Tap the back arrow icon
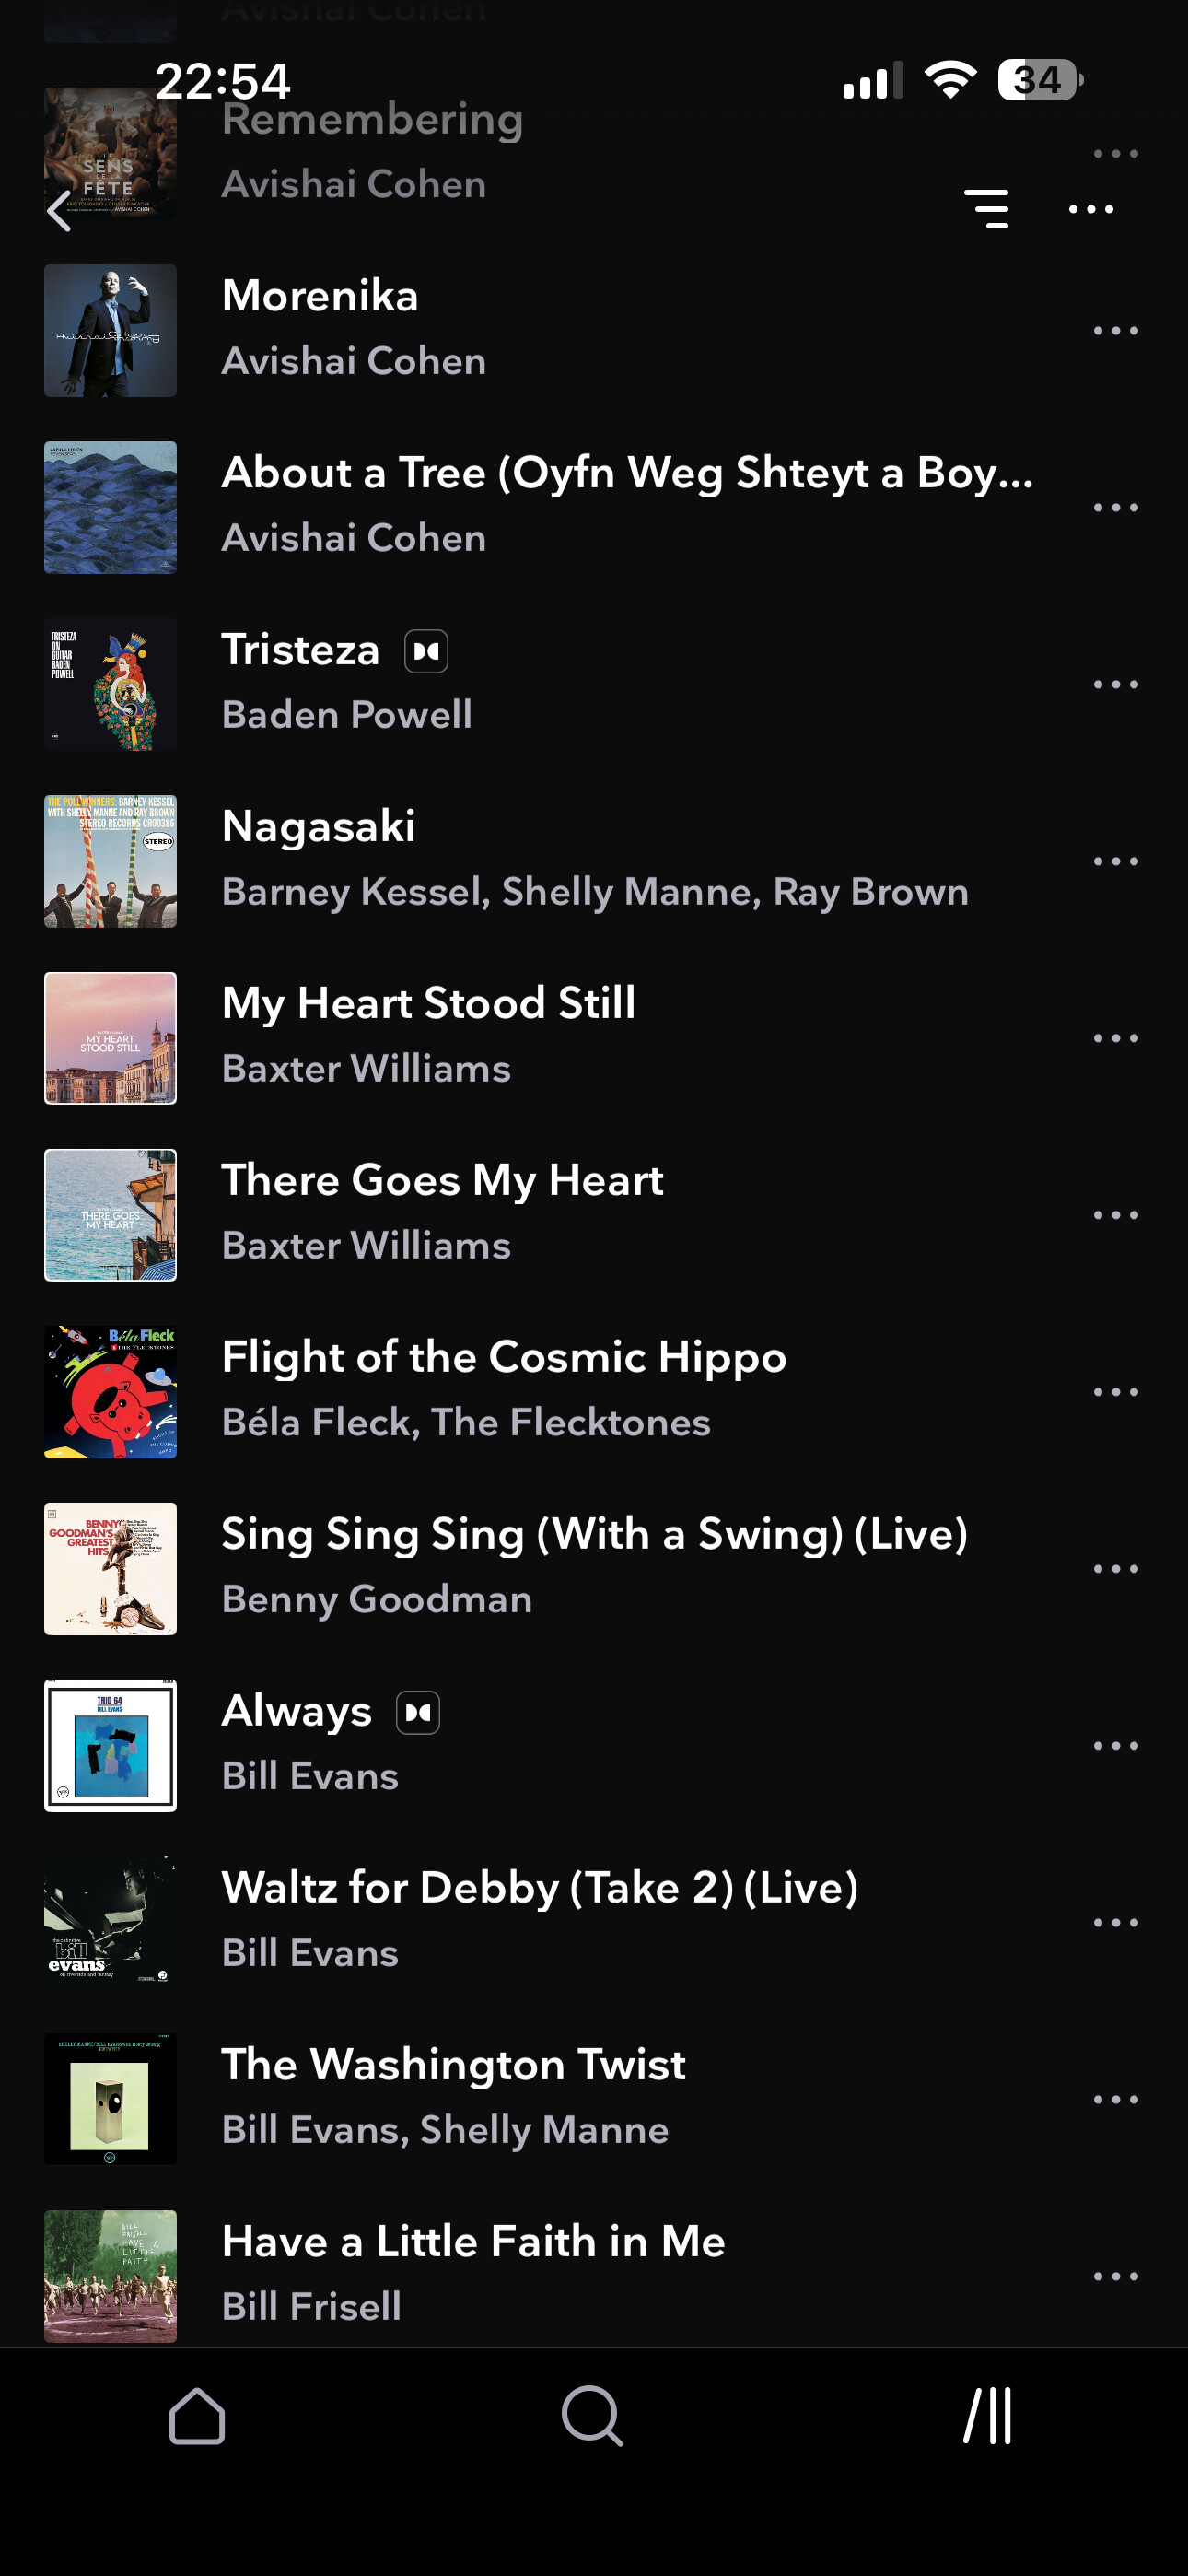1188x2576 pixels. (x=60, y=210)
